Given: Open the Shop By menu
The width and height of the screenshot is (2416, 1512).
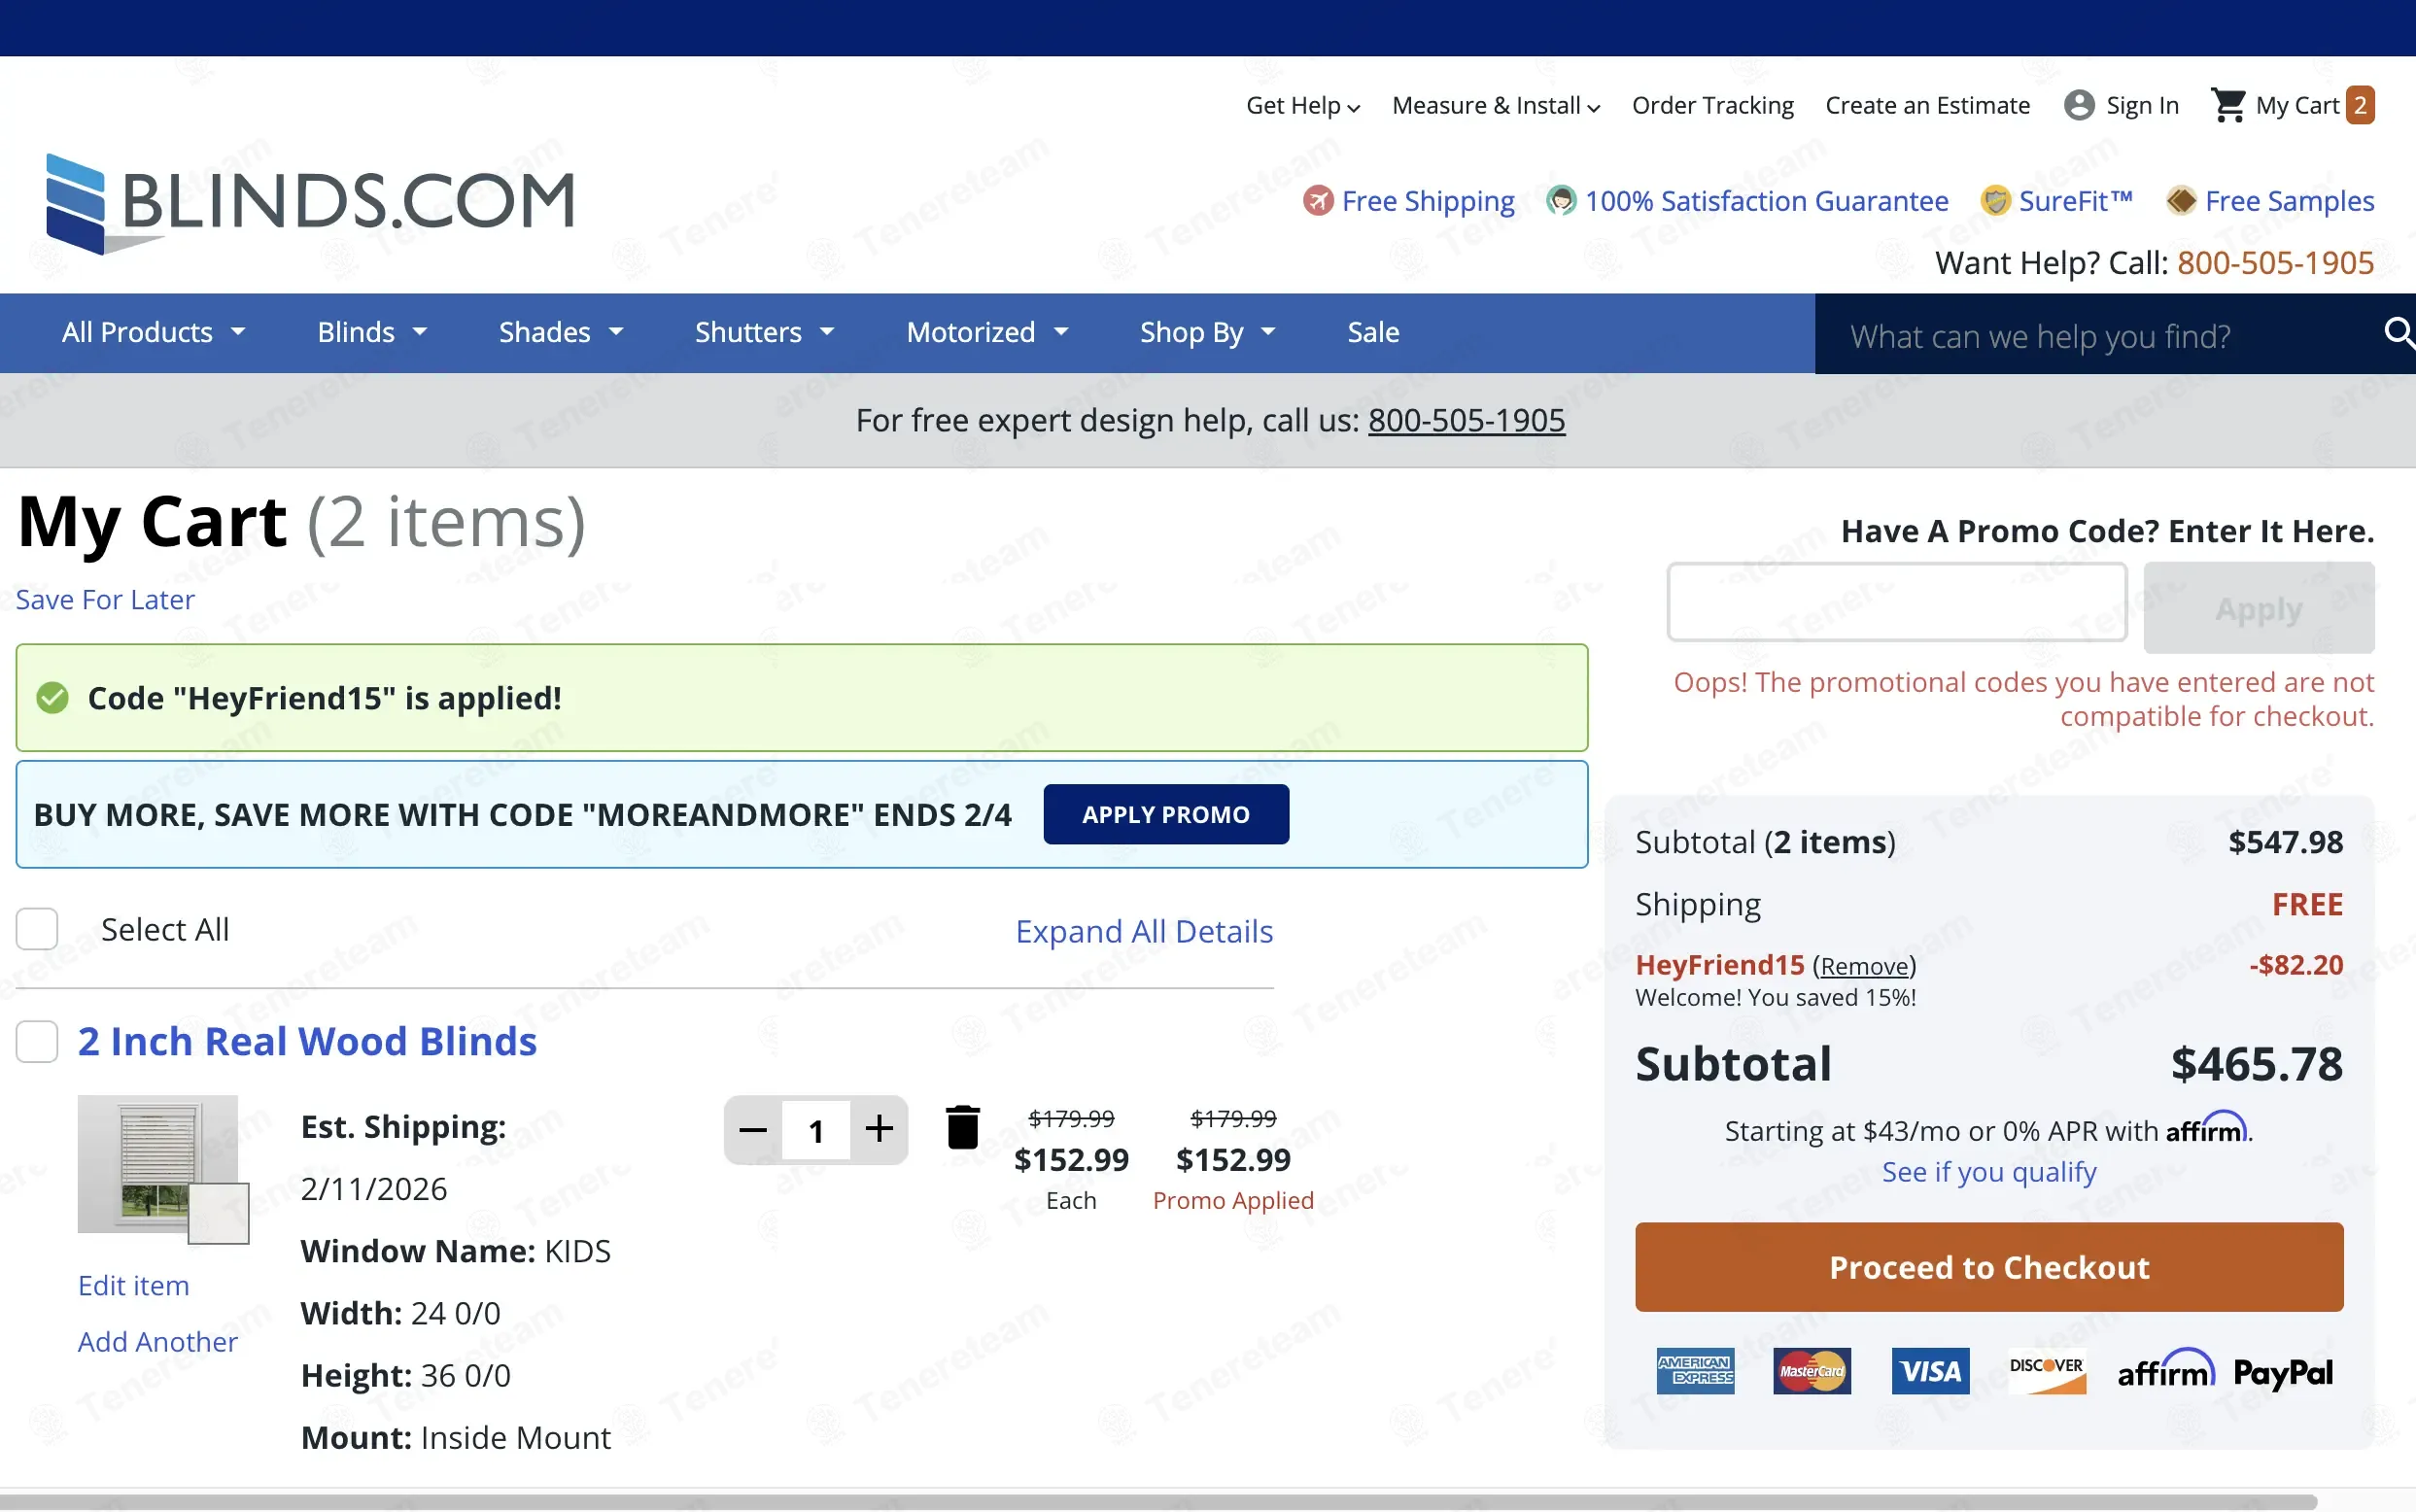Looking at the screenshot, I should pos(1208,332).
